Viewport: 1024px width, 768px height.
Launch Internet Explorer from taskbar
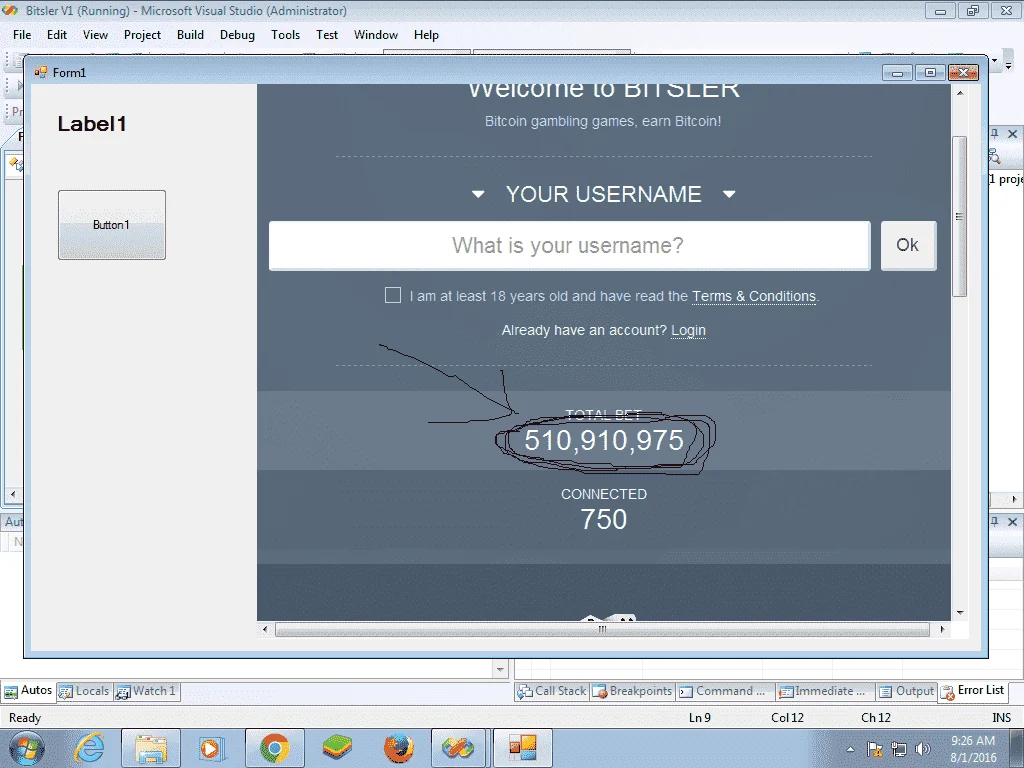click(x=89, y=748)
